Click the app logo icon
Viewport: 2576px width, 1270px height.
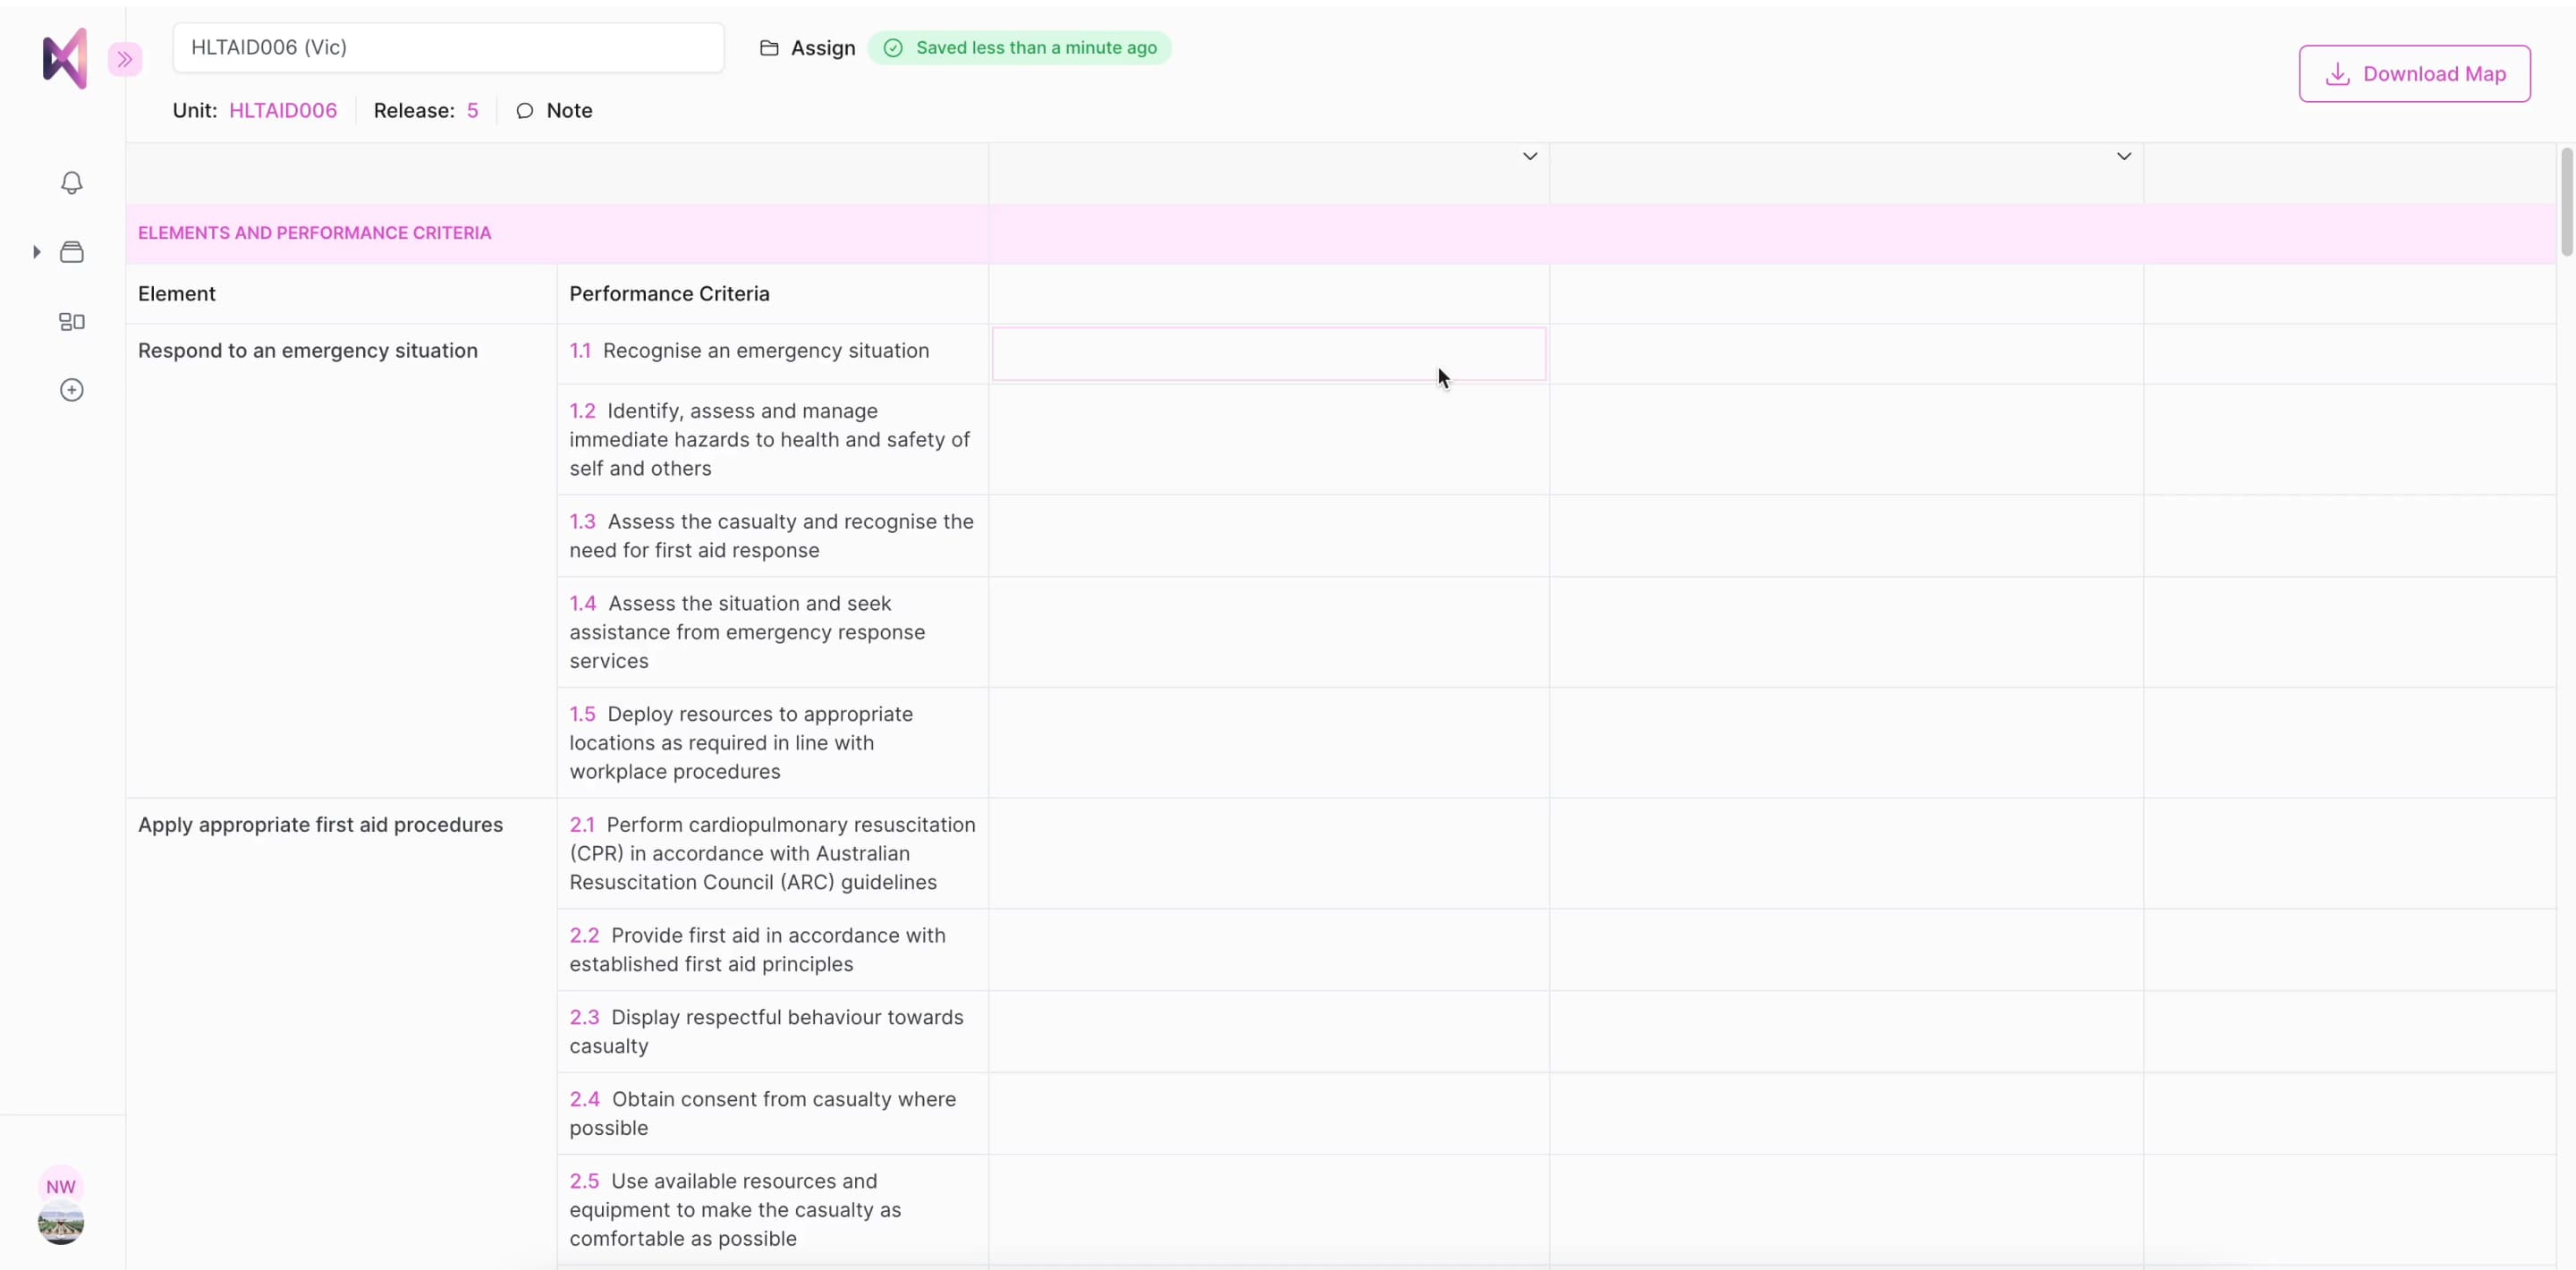[65, 59]
